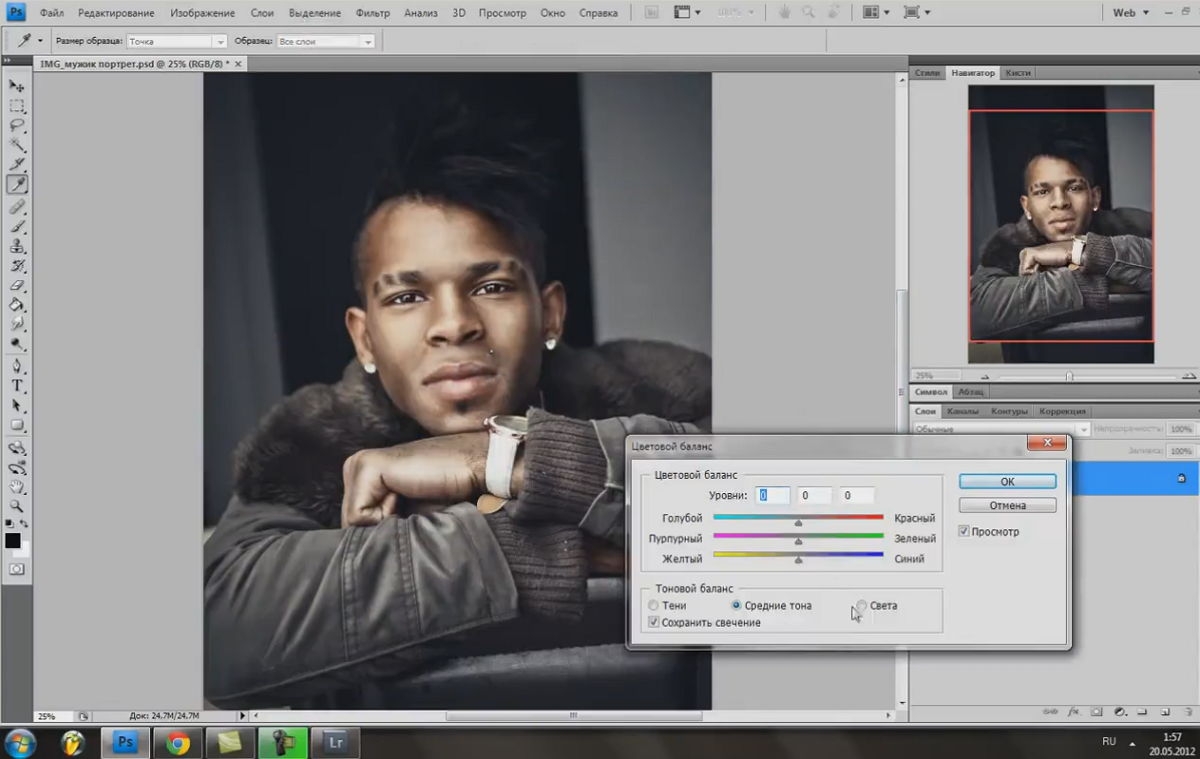This screenshot has width=1200, height=759.
Task: Select the Pen tool
Action: click(17, 366)
